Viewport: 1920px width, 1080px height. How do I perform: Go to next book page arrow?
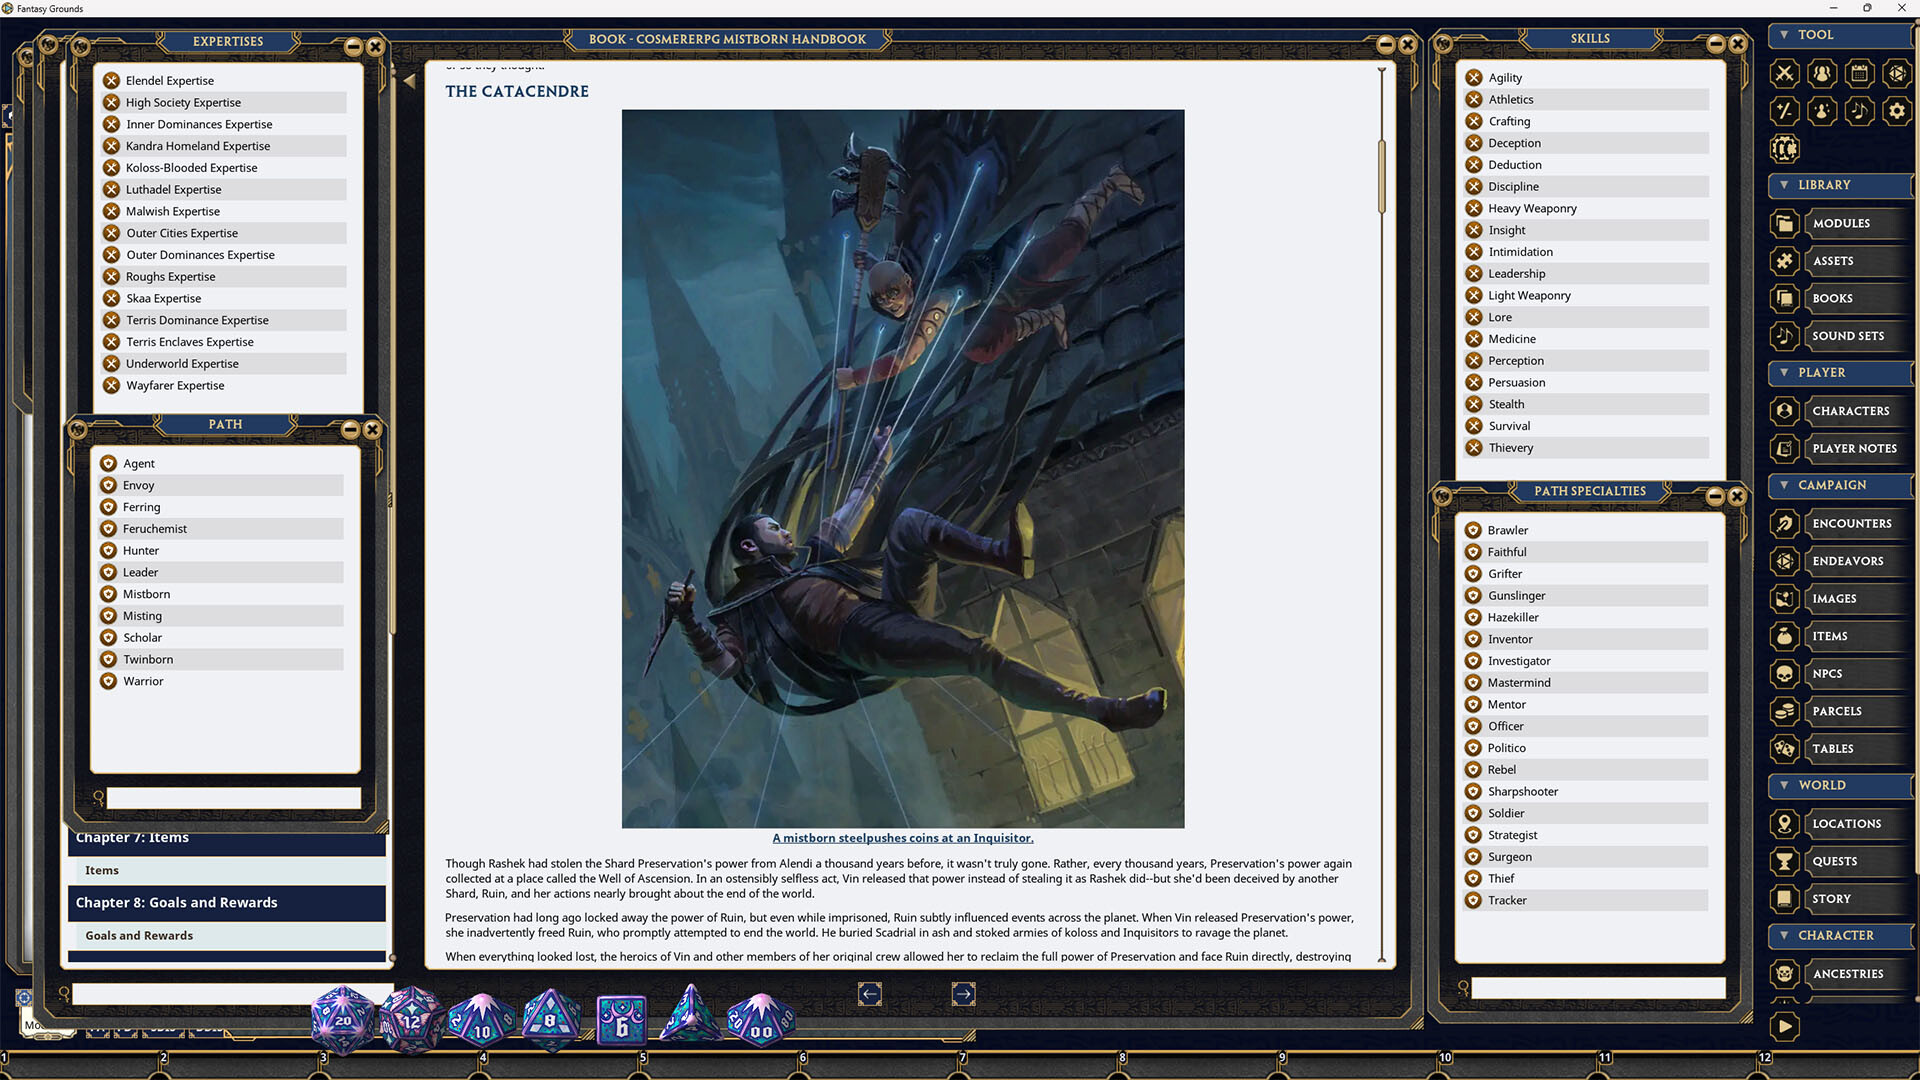(963, 994)
